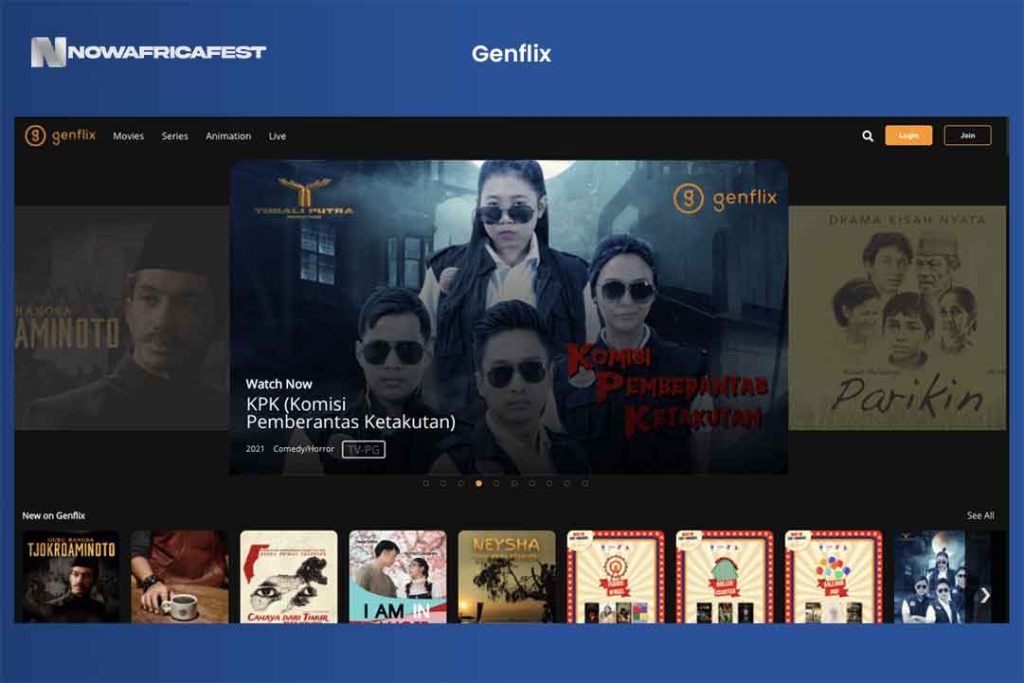Viewport: 1024px width, 683px height.
Task: Click the Comedy/Horror genre label
Action: [303, 449]
